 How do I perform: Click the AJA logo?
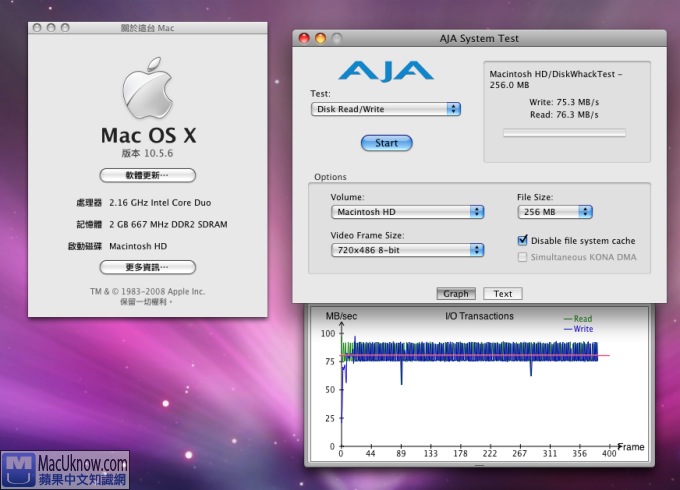pos(386,71)
